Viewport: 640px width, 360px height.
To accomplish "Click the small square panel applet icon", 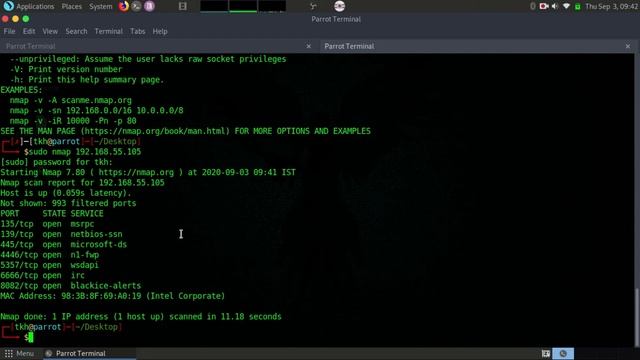I will [x=182, y=6].
